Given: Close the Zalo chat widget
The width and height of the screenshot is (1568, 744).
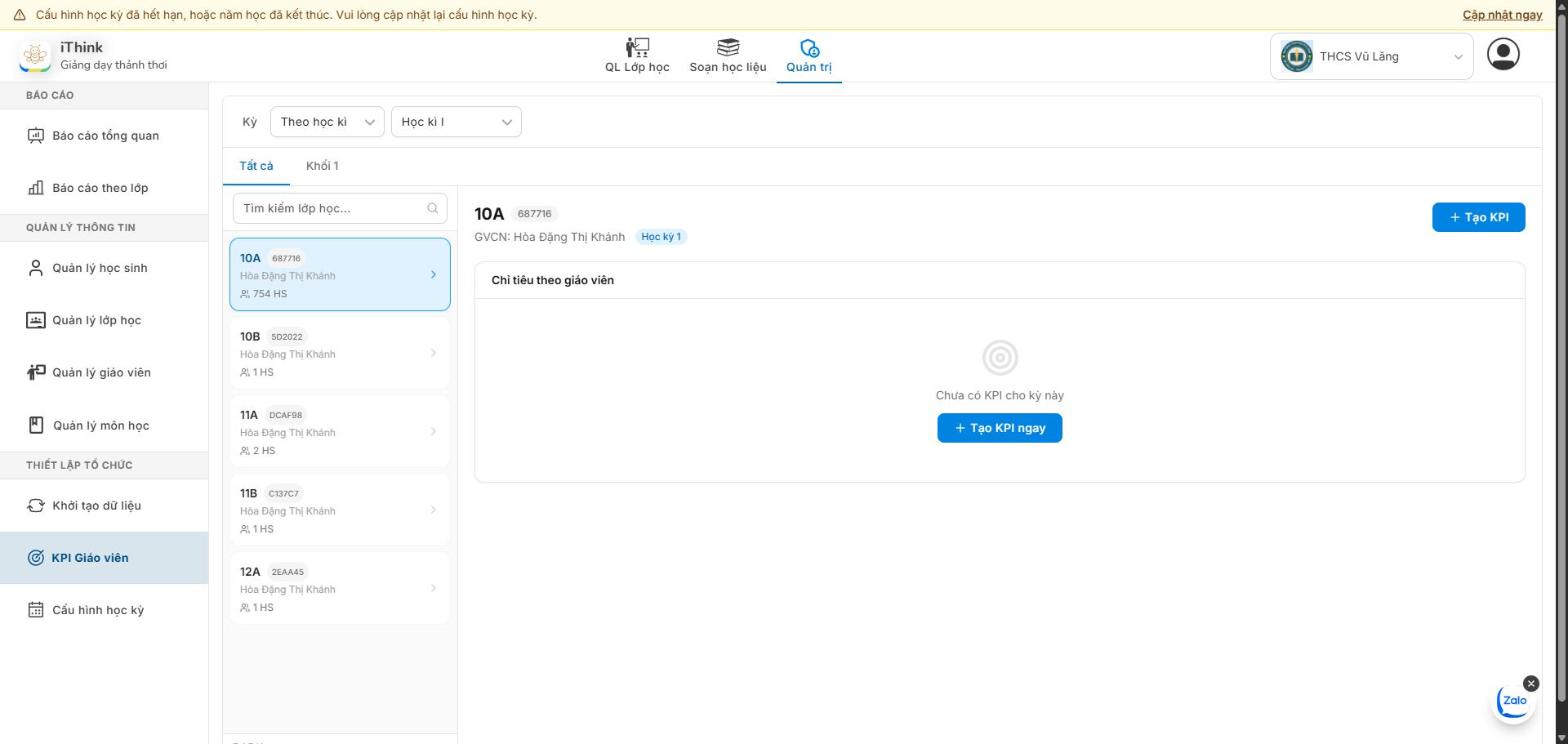Looking at the screenshot, I should pos(1531,684).
